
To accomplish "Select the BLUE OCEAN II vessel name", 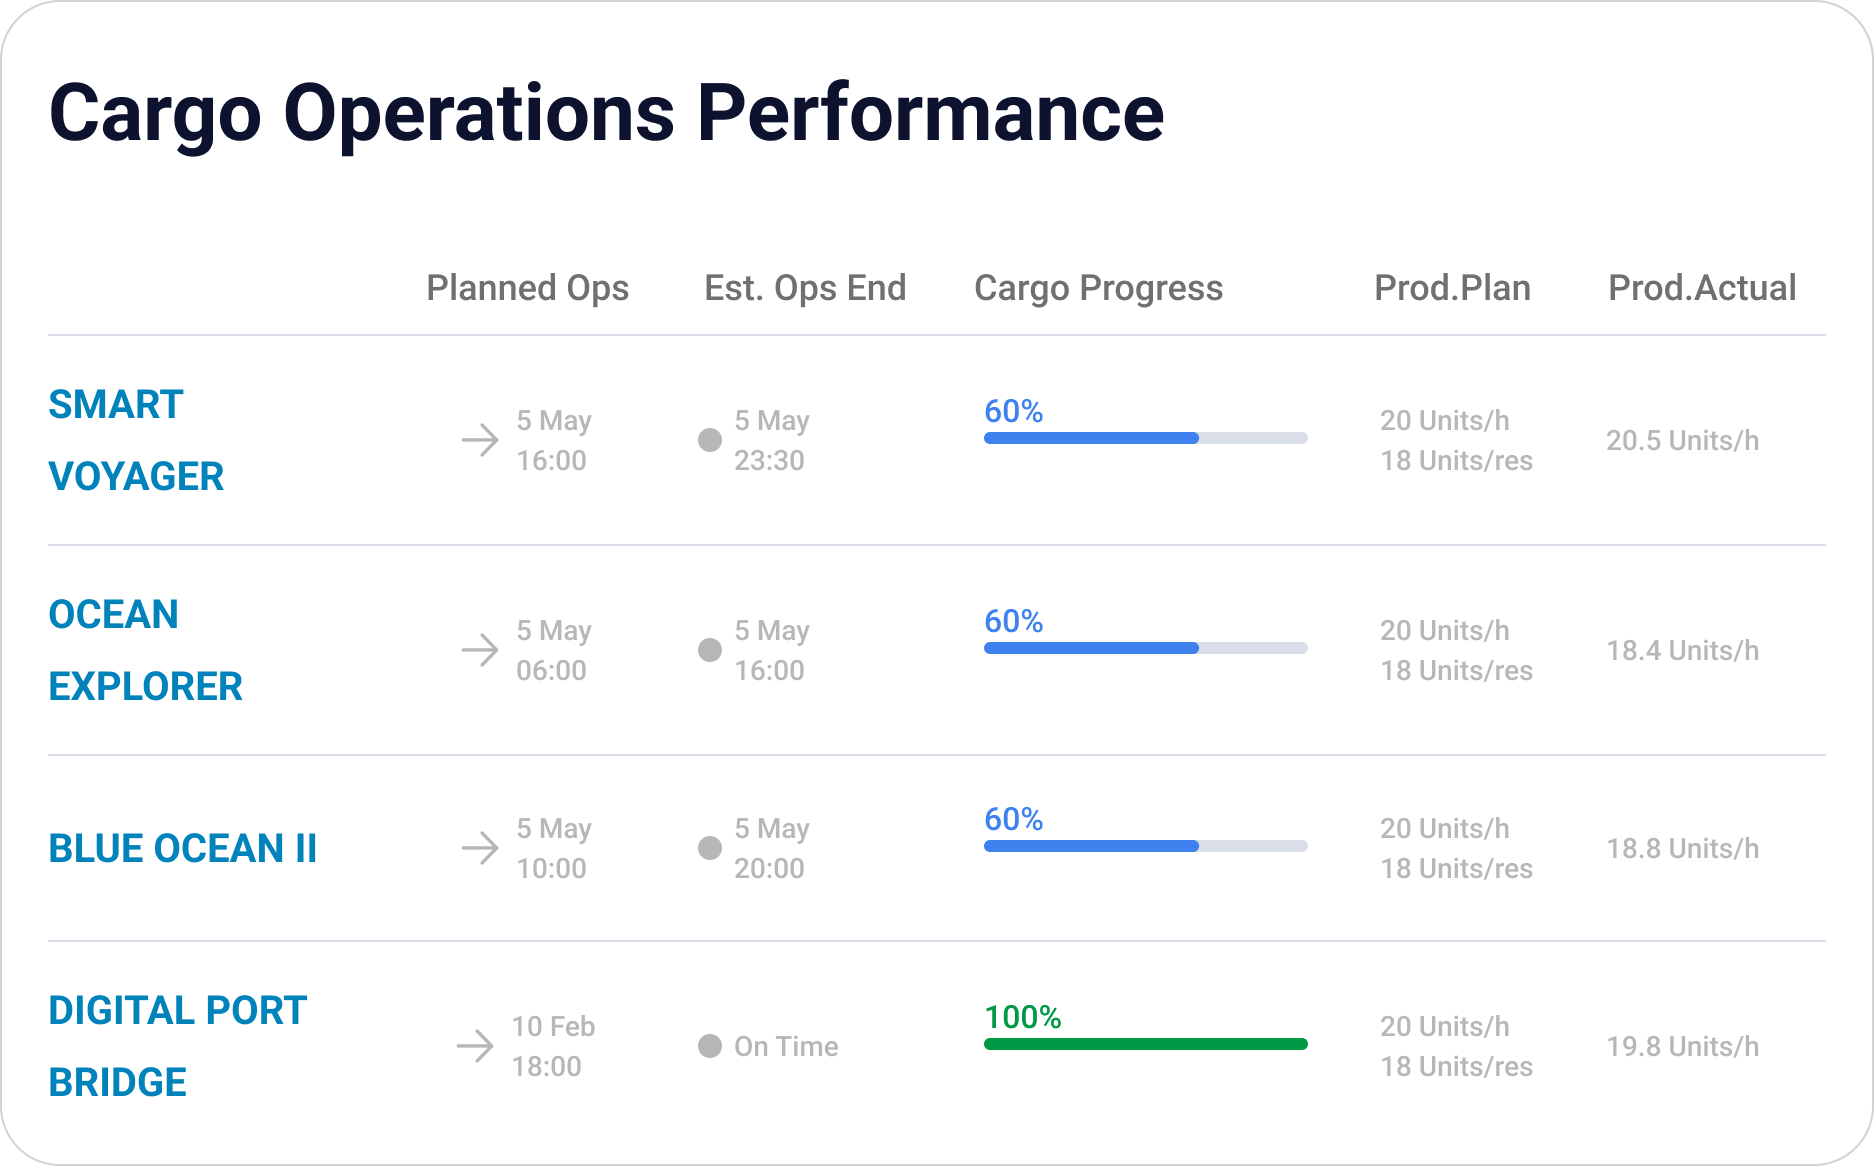I will [183, 848].
